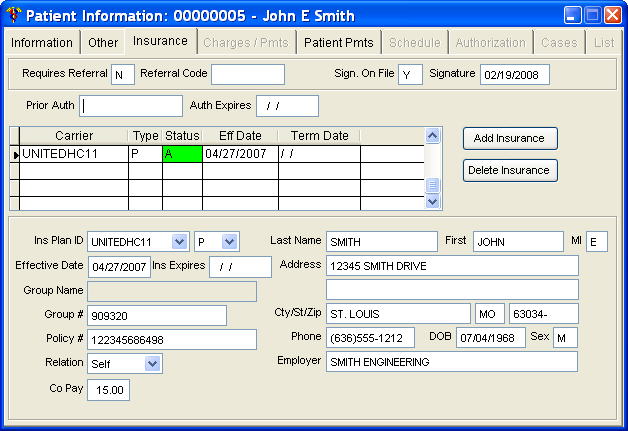Click the row selector arrow for UNITEDHC11
The width and height of the screenshot is (628, 431).
[x=15, y=154]
